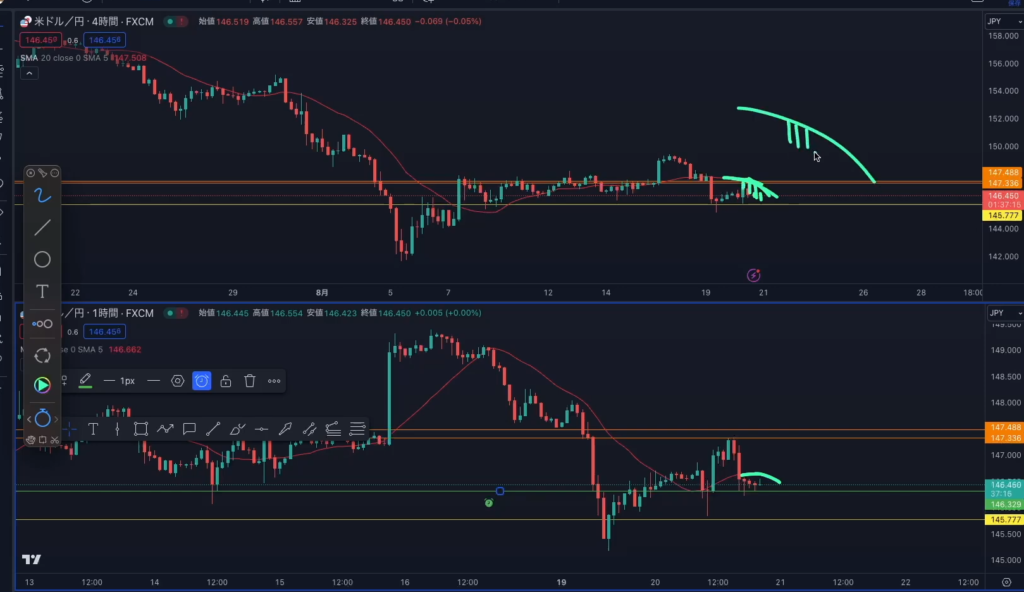Click the left arrow beside the timer icon

point(29,419)
